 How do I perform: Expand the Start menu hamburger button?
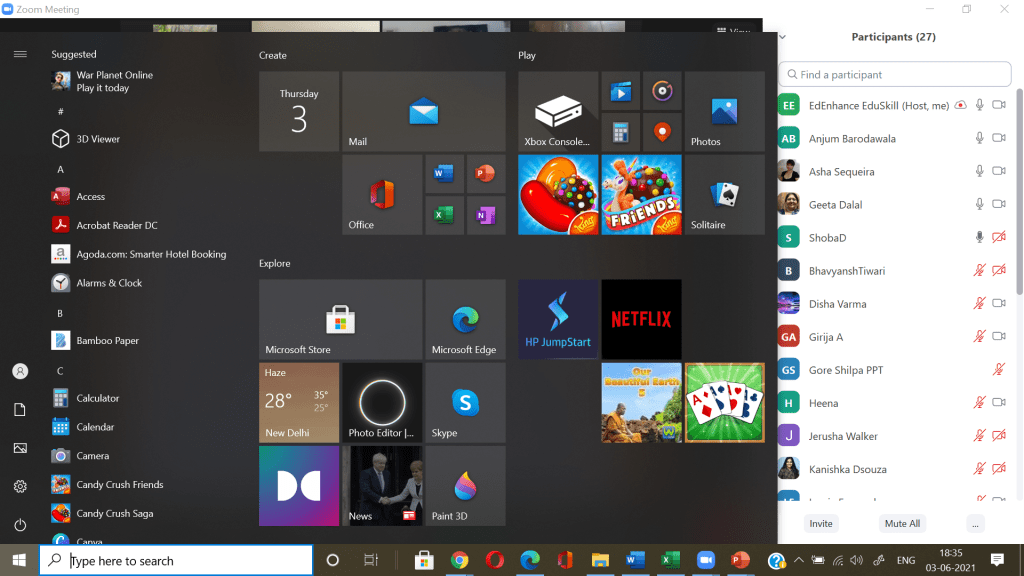tap(20, 54)
